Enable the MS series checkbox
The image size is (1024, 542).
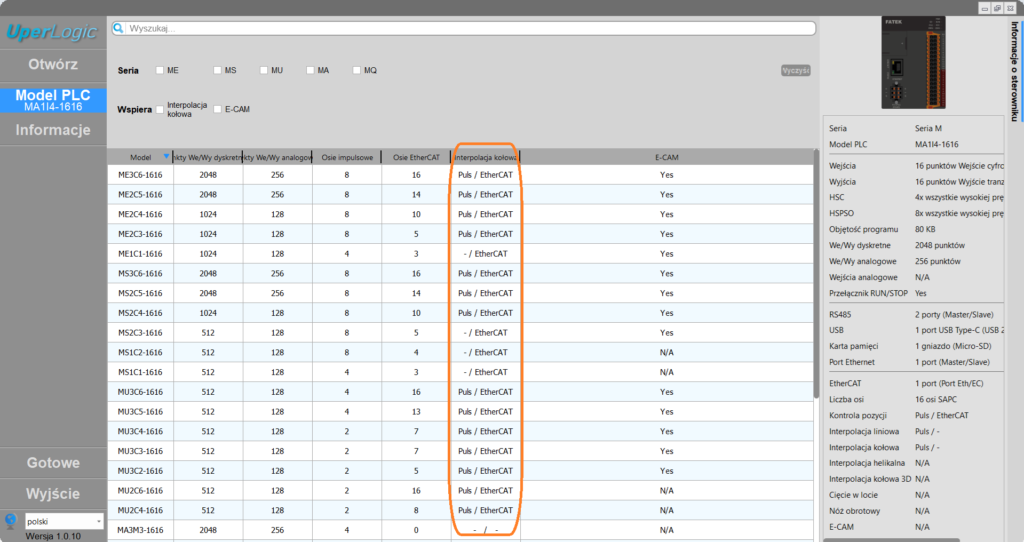217,71
